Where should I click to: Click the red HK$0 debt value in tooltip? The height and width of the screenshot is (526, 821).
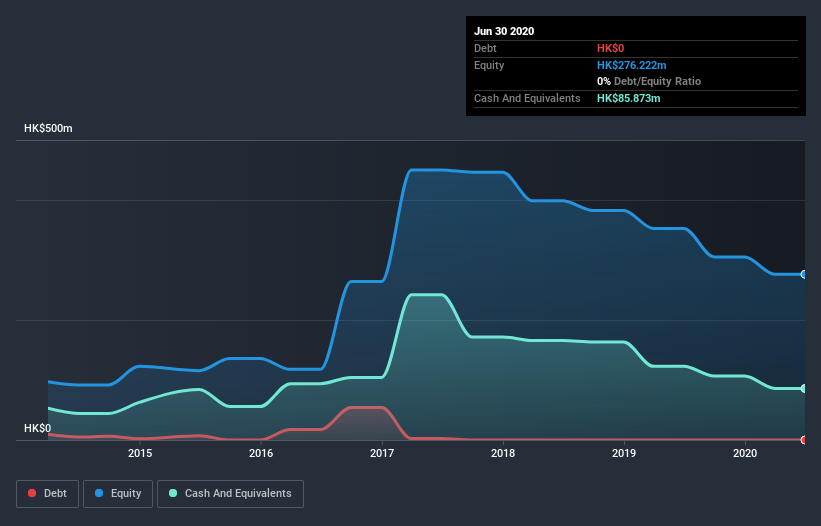coord(611,48)
